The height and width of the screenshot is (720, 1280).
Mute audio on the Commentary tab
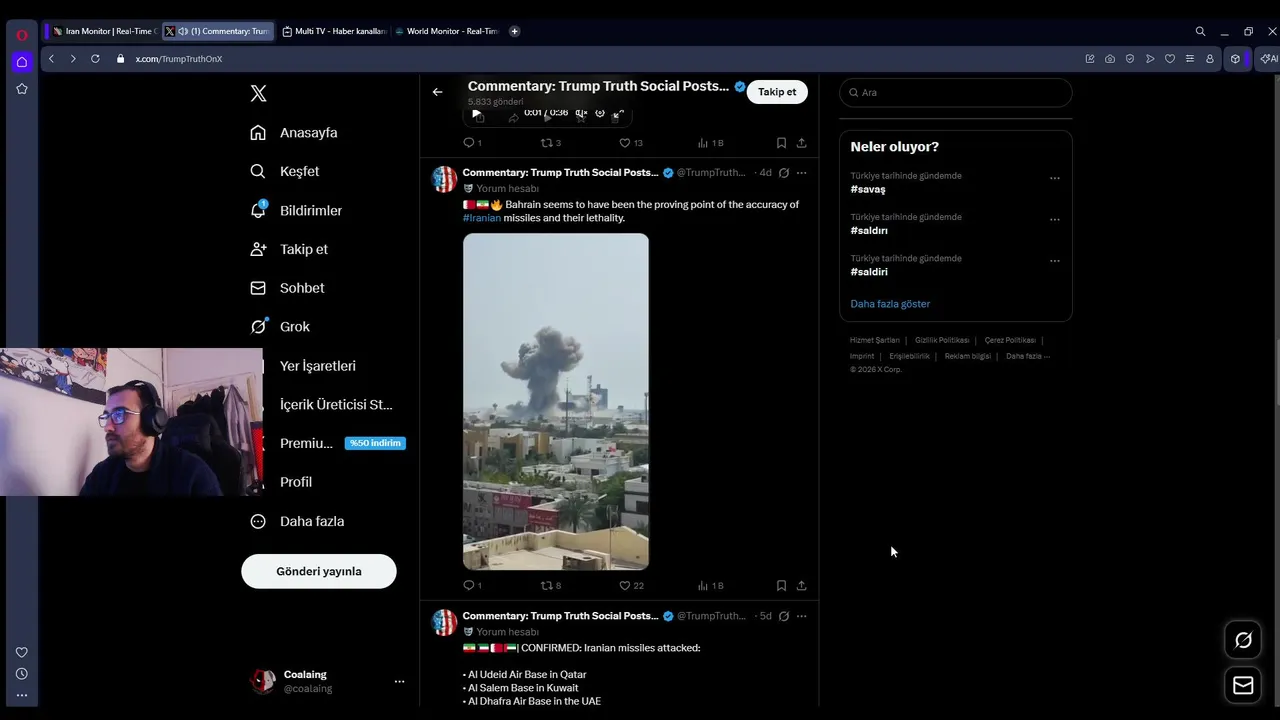pos(183,31)
